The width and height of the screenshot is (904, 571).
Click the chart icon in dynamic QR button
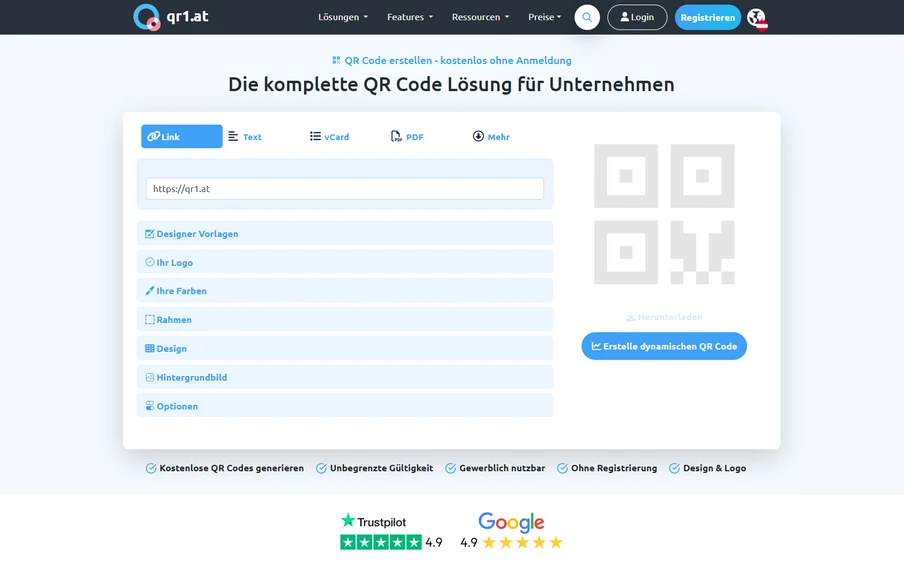pyautogui.click(x=596, y=346)
